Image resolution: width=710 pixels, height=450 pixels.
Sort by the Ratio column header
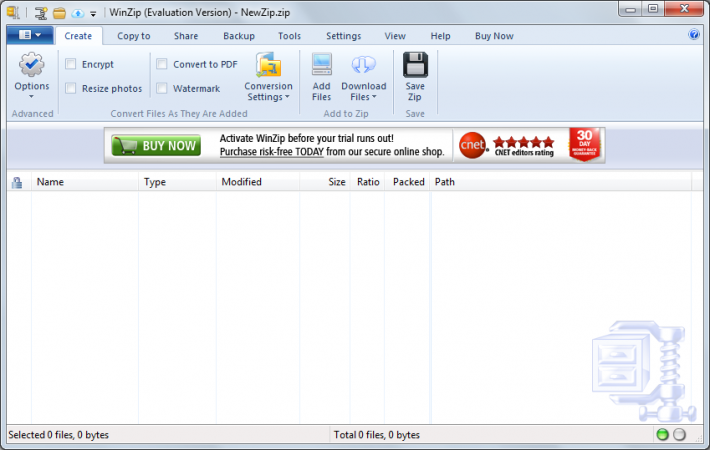(367, 182)
